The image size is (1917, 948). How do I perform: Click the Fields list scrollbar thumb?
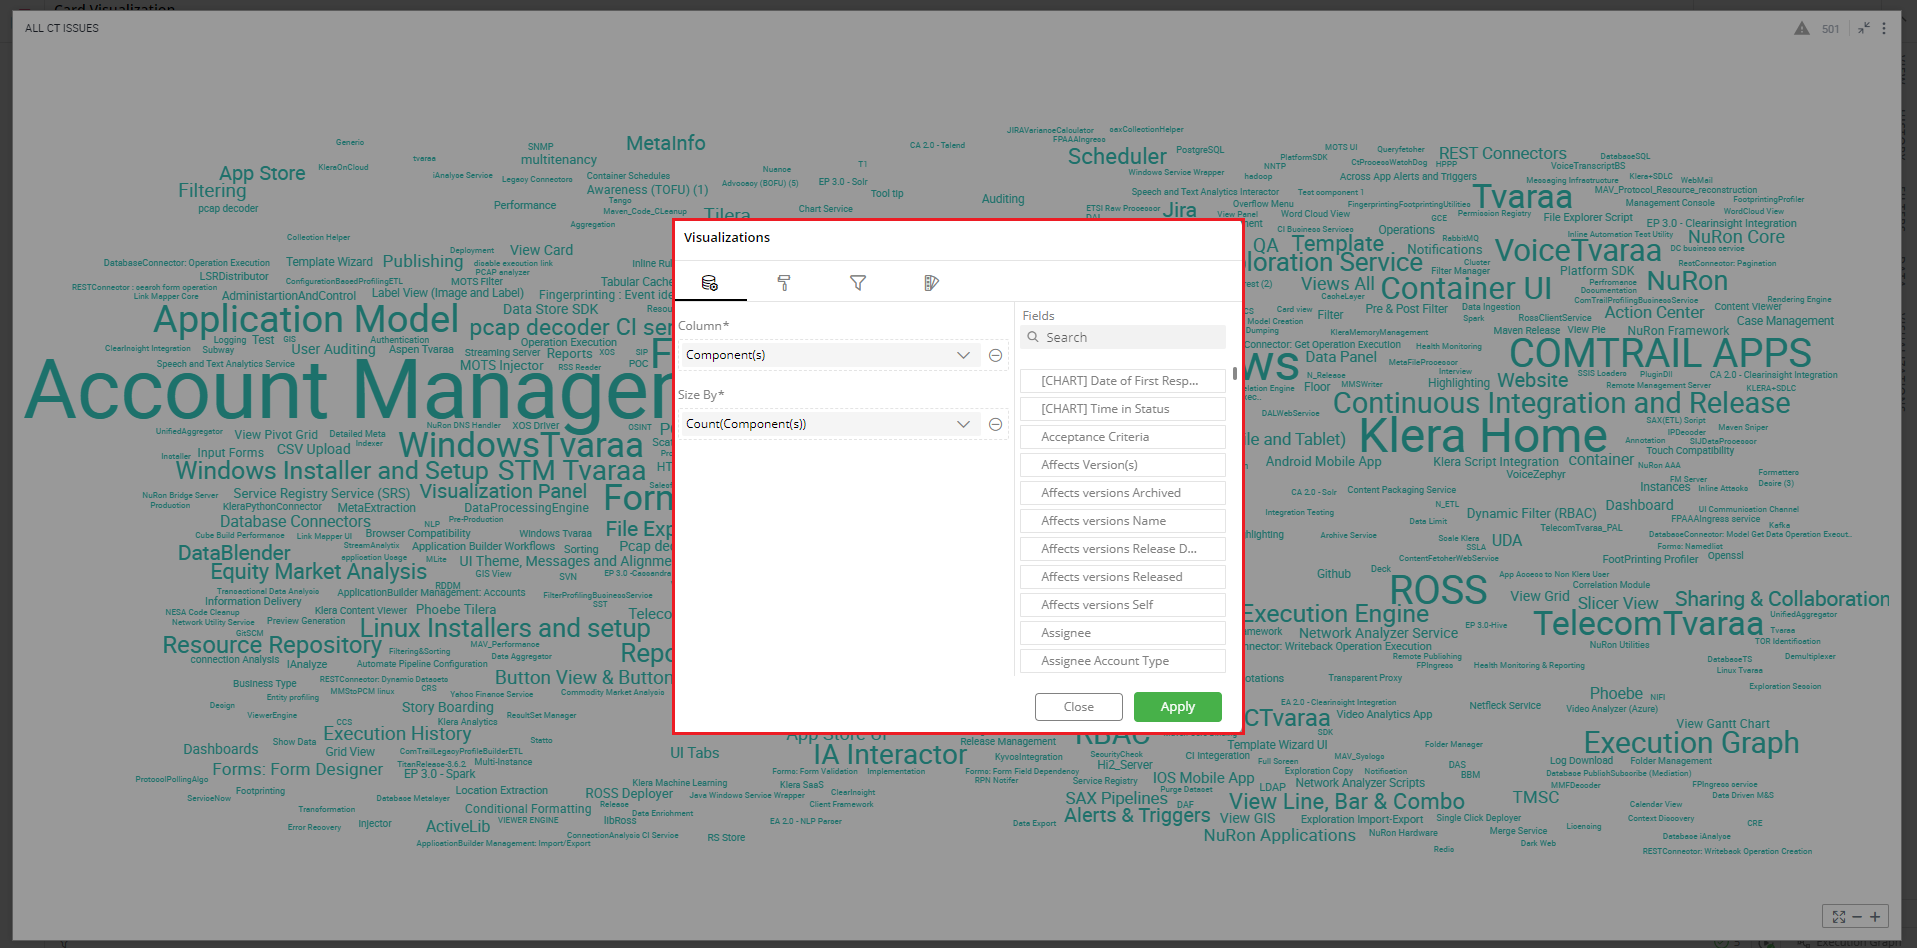(x=1235, y=373)
